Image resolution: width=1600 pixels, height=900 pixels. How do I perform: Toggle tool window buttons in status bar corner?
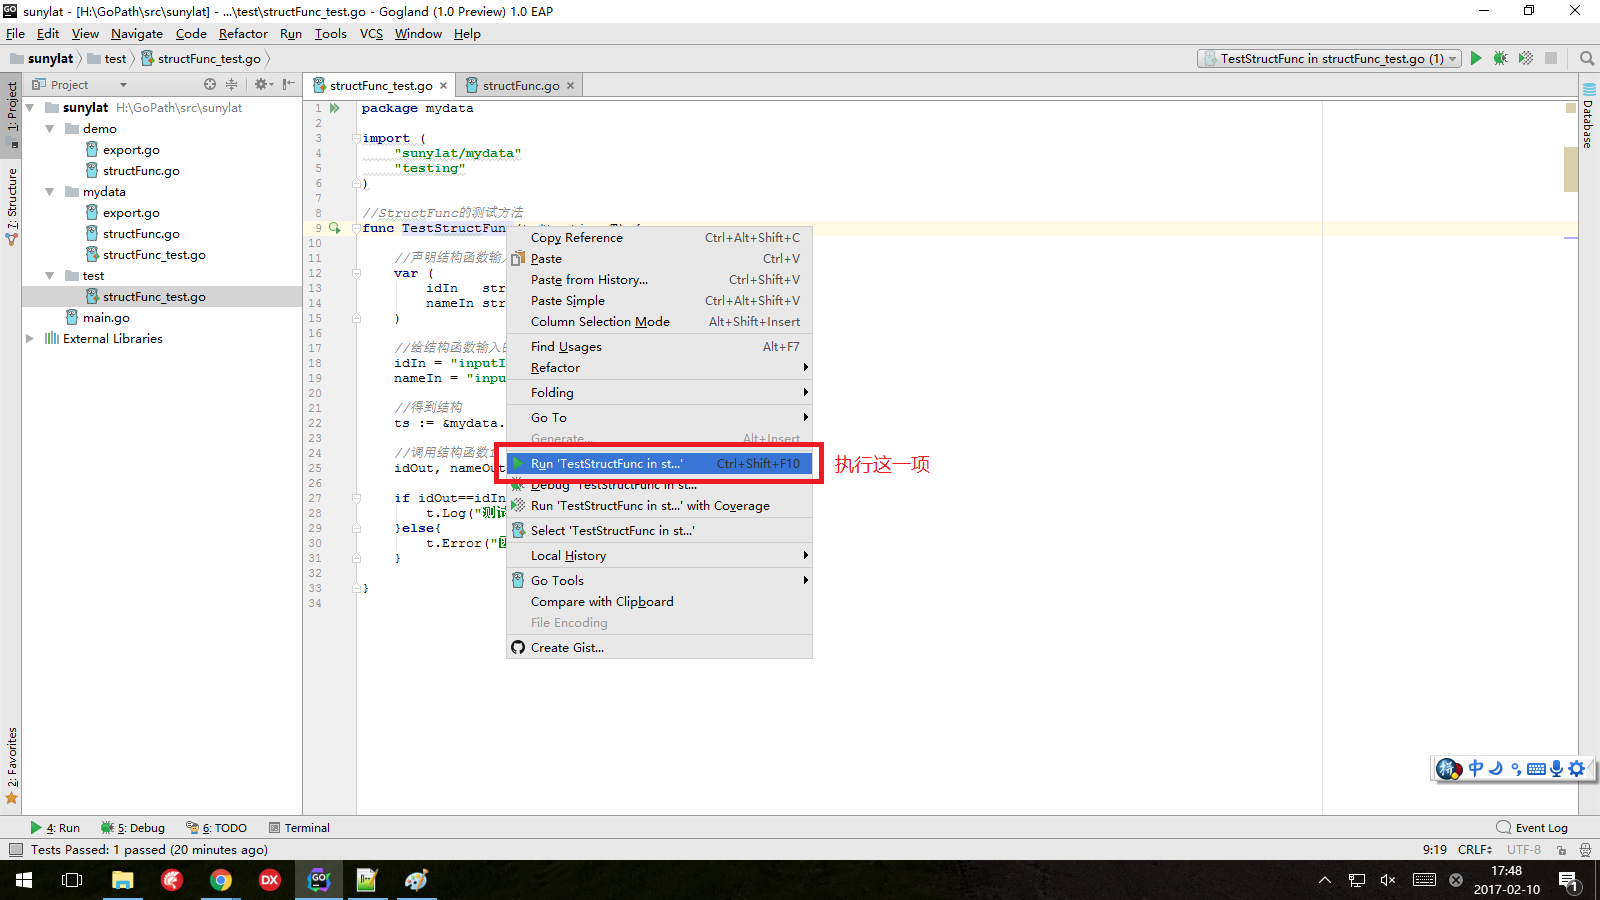pos(15,850)
